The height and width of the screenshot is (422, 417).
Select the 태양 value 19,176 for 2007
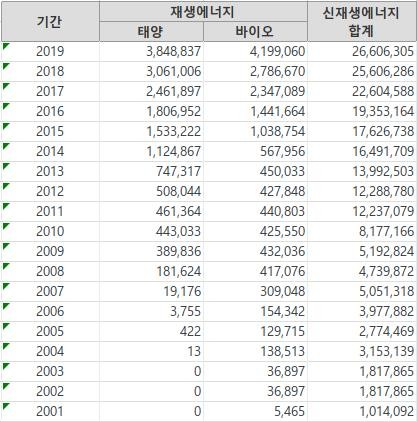click(151, 291)
